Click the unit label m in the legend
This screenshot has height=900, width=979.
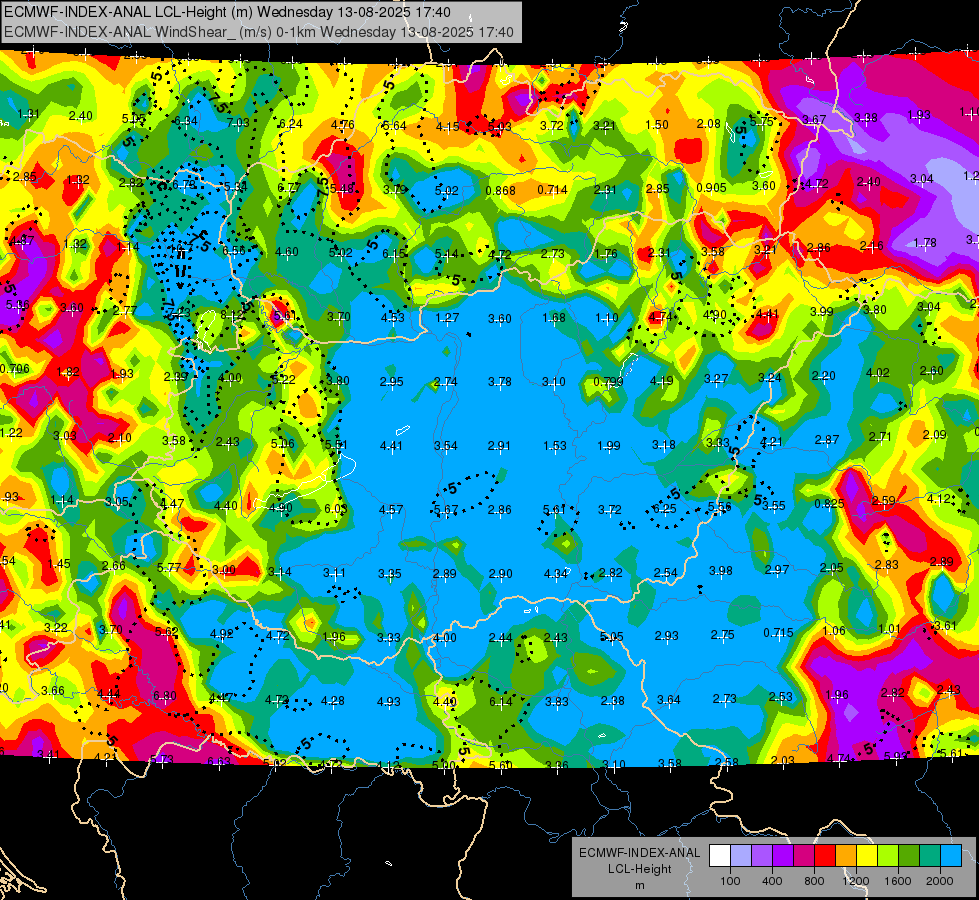click(x=639, y=885)
